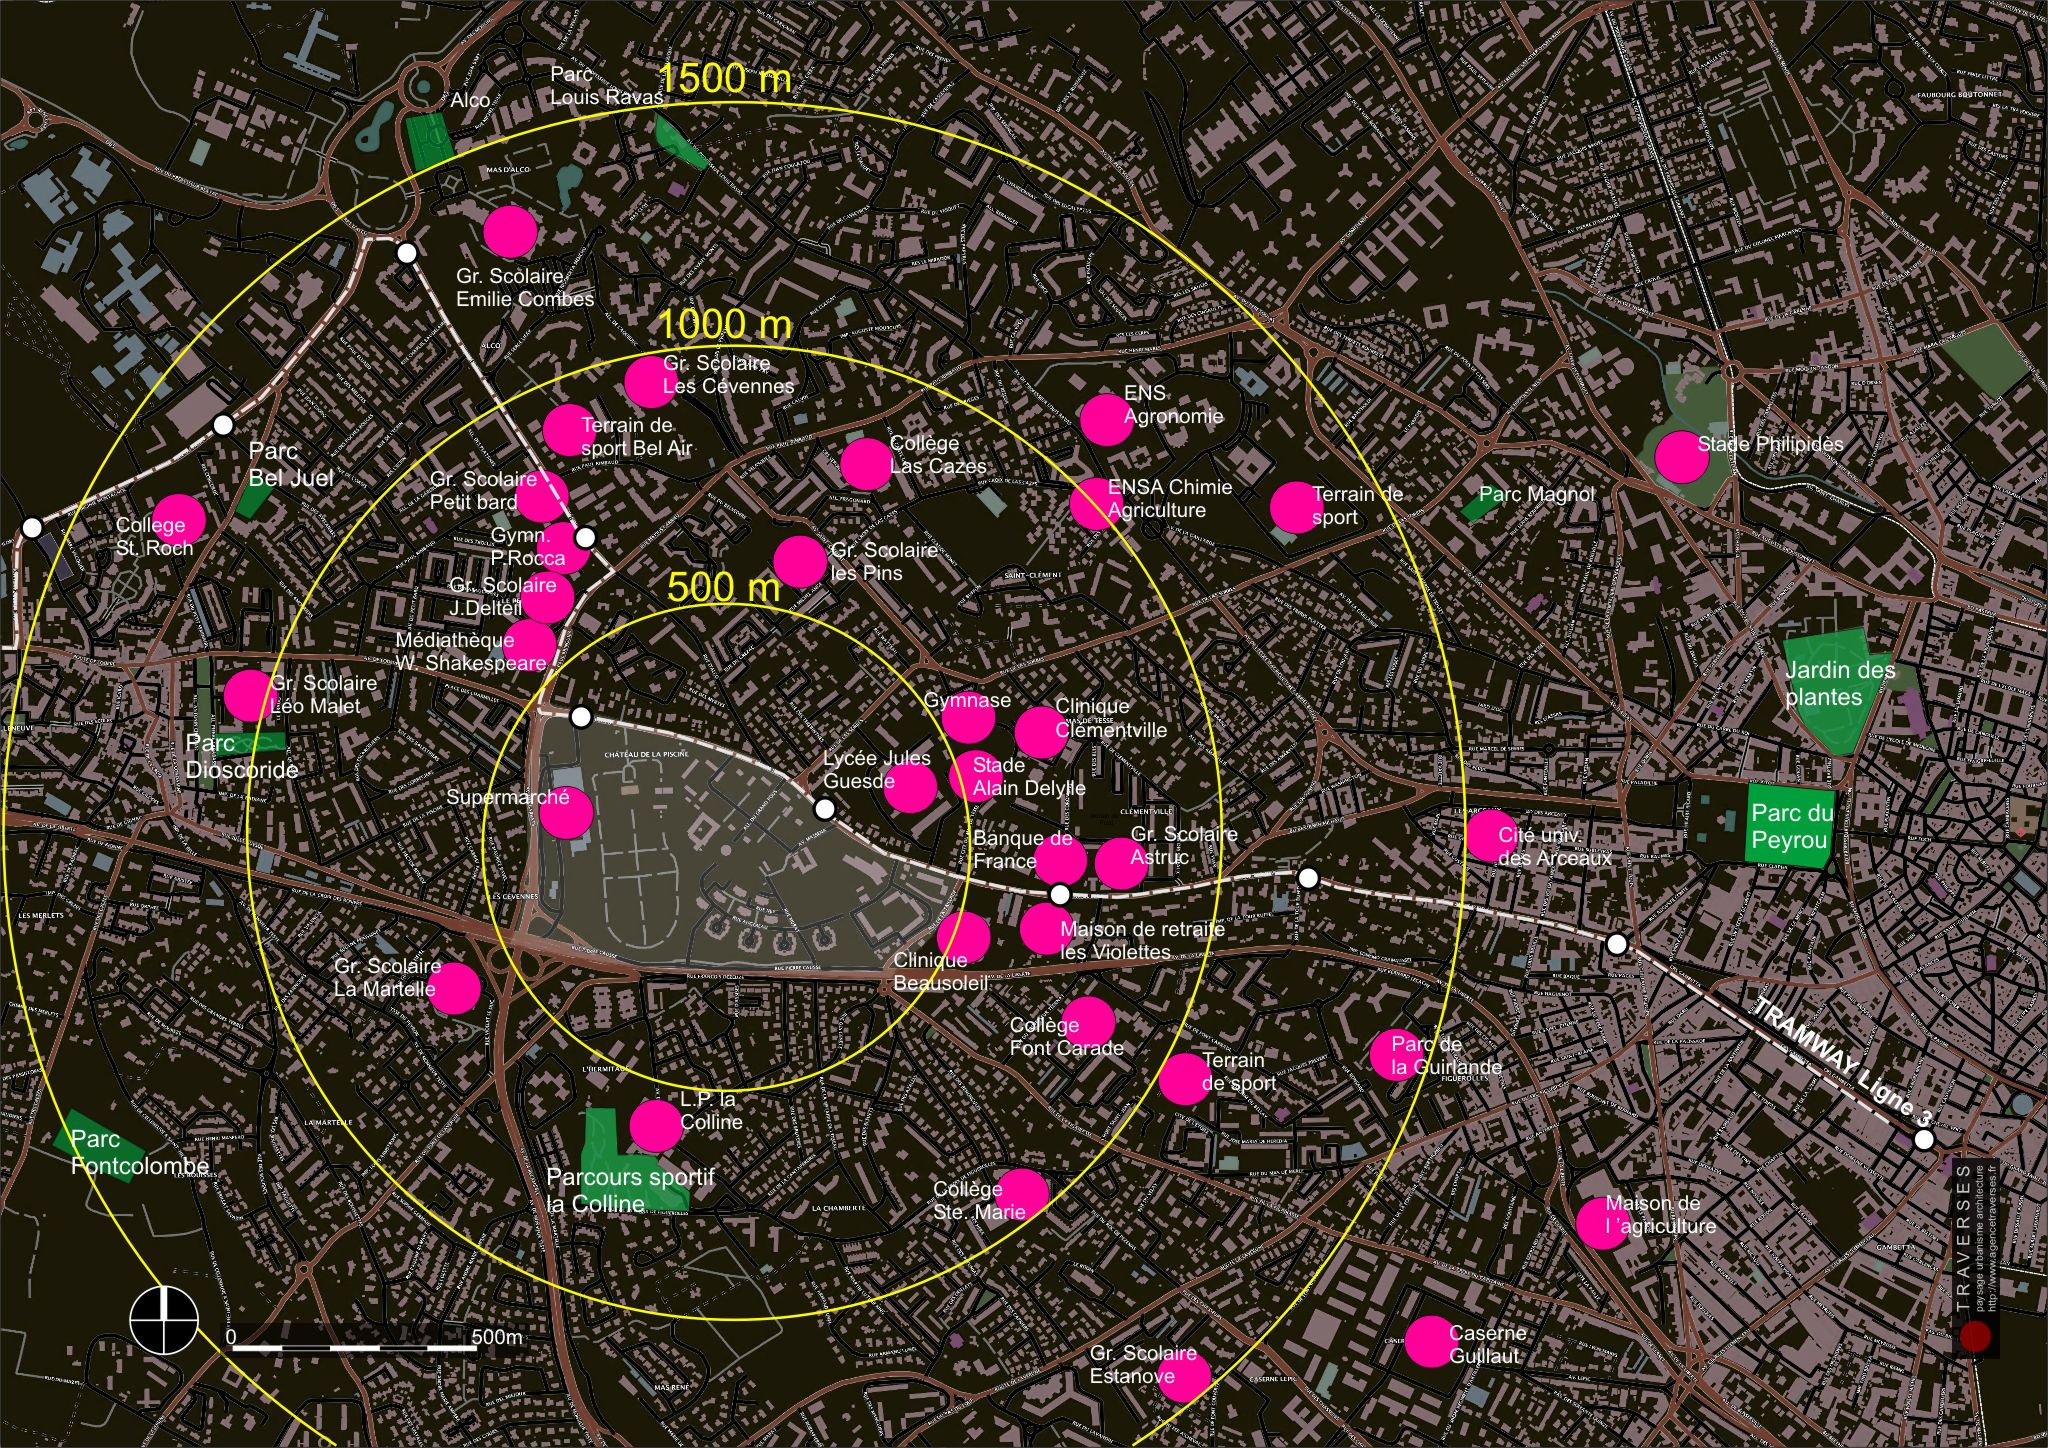The width and height of the screenshot is (2048, 1448).
Task: Click the 1000 m radius label
Action: point(725,324)
